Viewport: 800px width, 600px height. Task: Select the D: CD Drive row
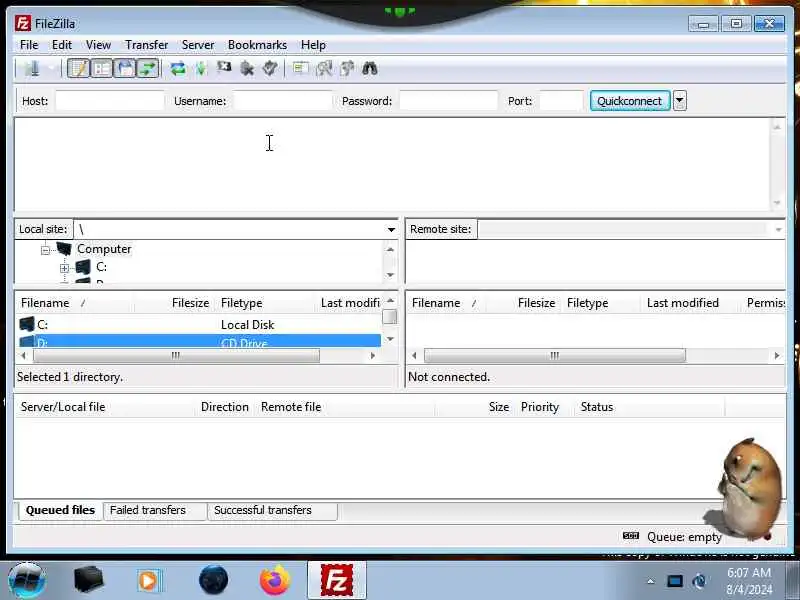[x=199, y=341]
